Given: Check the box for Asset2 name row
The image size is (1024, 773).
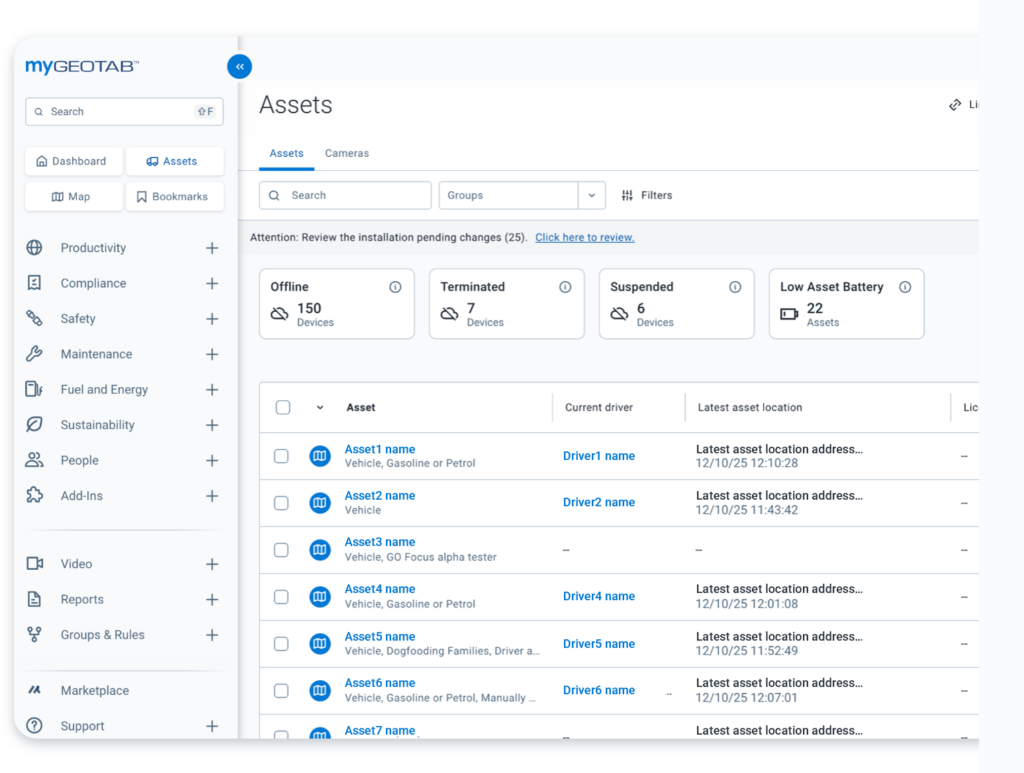Looking at the screenshot, I should (x=281, y=503).
